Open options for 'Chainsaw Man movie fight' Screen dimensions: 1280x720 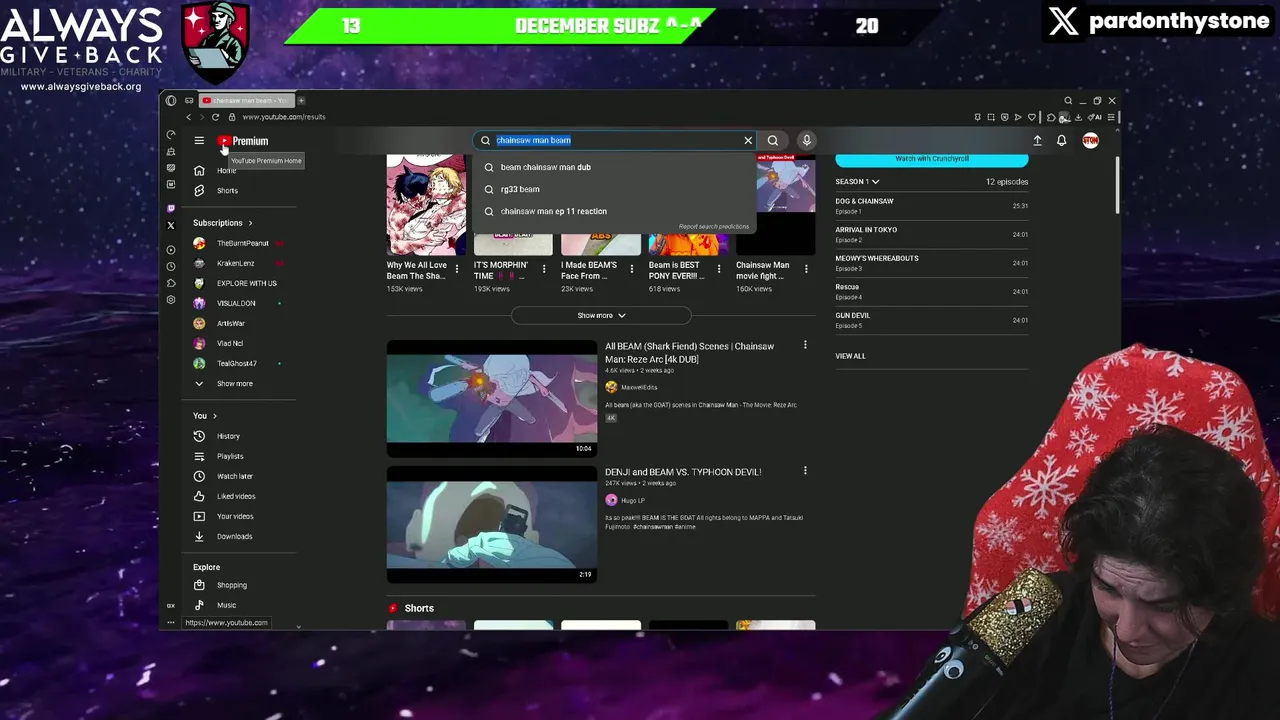pyautogui.click(x=806, y=268)
